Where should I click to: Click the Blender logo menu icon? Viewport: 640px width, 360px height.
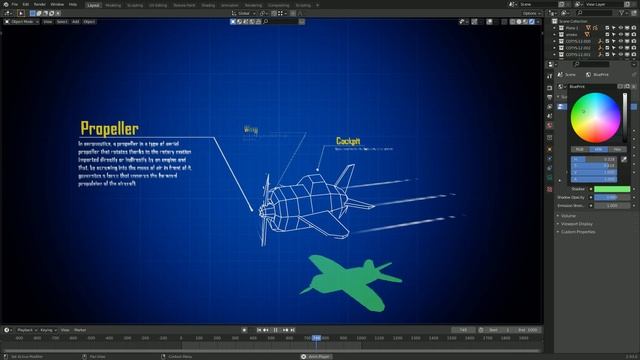6,4
